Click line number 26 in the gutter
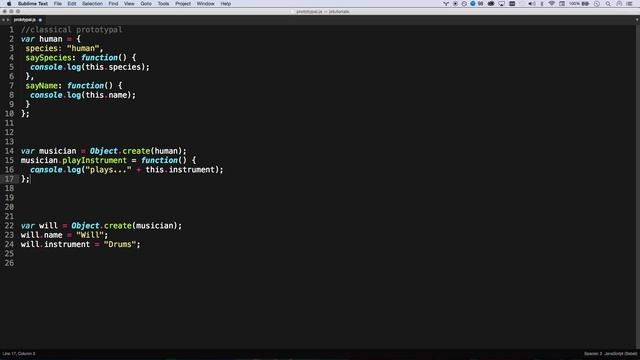This screenshot has height=360, width=640. [x=9, y=263]
